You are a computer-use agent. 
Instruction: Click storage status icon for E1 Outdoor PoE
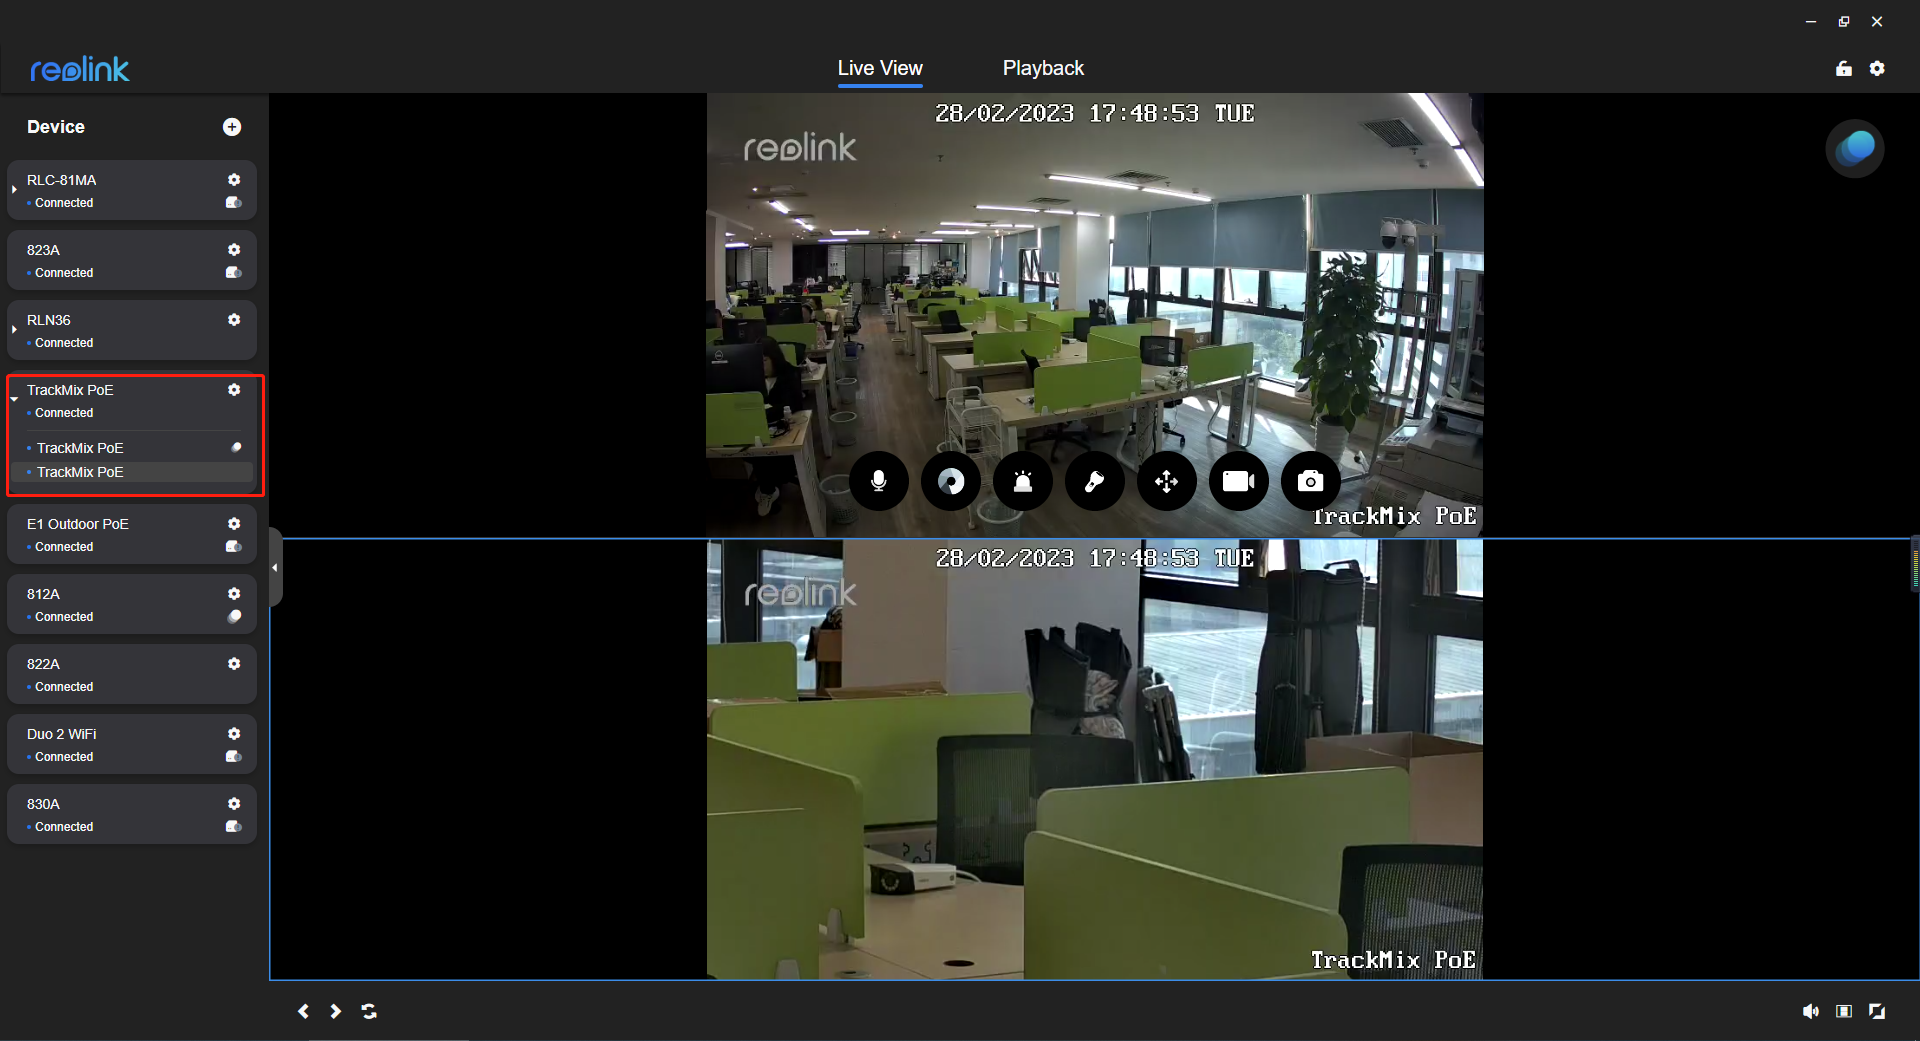coord(234,547)
